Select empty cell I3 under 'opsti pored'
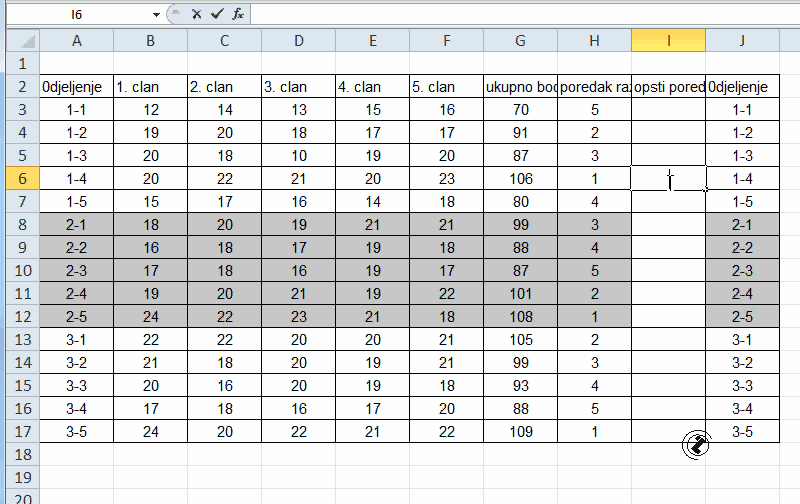This screenshot has width=800, height=504. pos(668,110)
